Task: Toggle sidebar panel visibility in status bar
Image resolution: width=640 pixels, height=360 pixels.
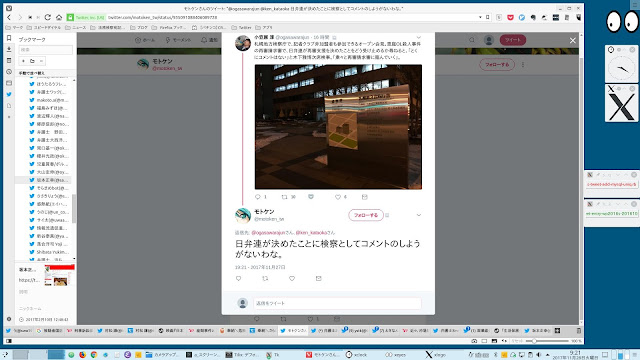Action: (x=9, y=340)
